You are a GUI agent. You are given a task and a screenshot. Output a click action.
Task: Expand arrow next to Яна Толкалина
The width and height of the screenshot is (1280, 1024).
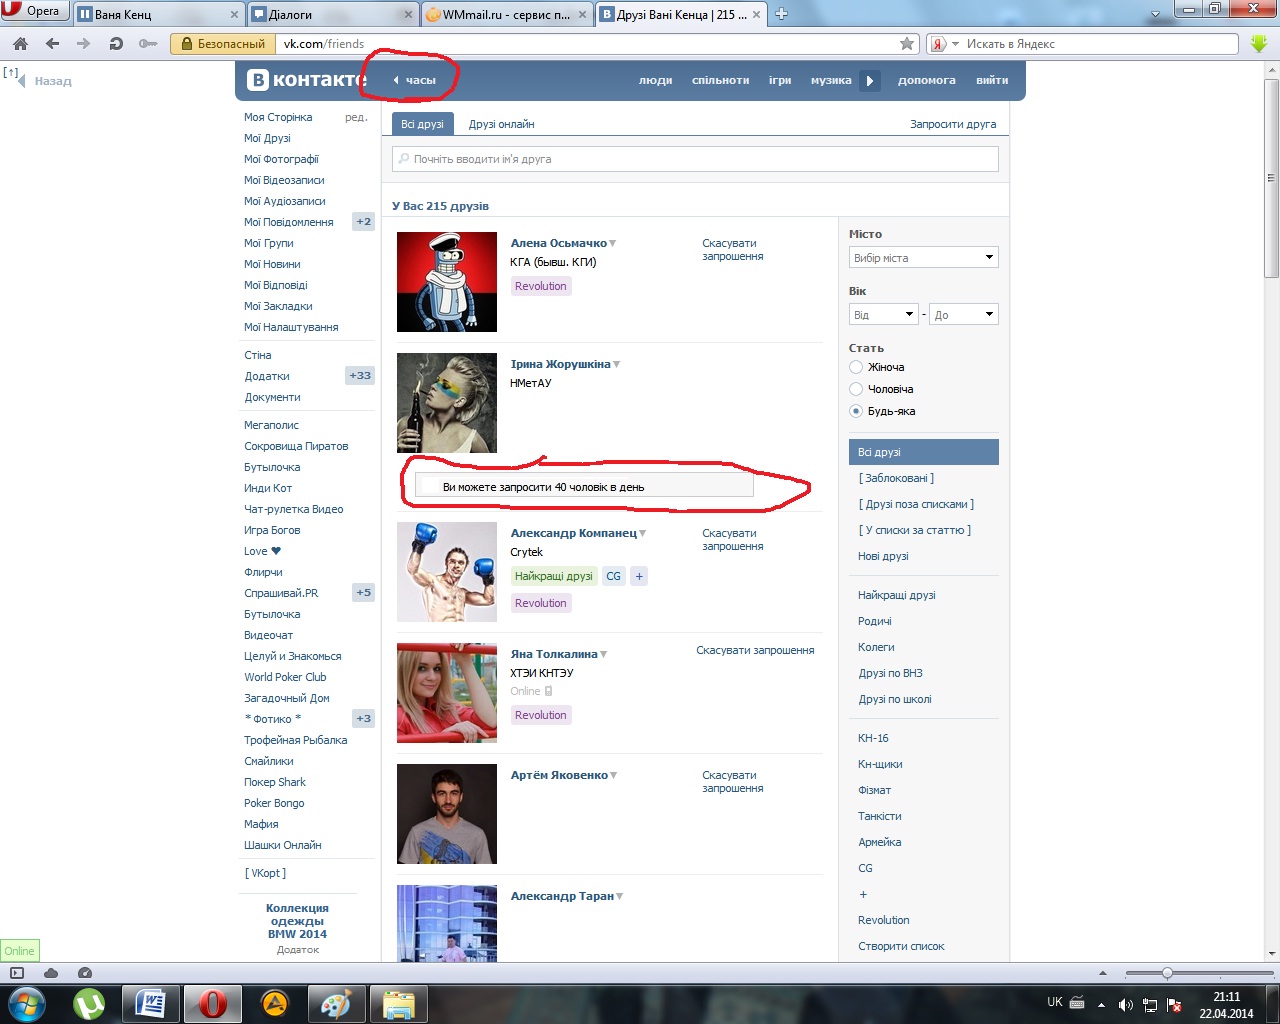tap(604, 655)
